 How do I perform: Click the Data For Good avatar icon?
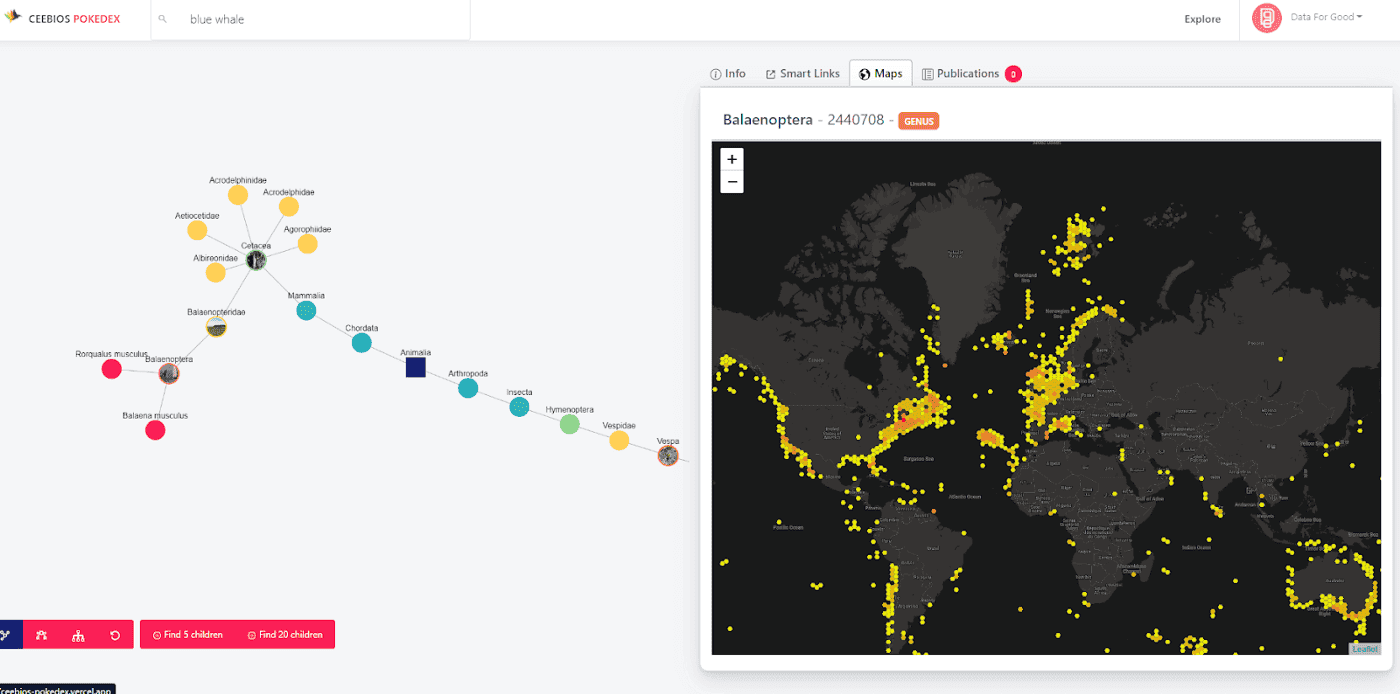1267,19
